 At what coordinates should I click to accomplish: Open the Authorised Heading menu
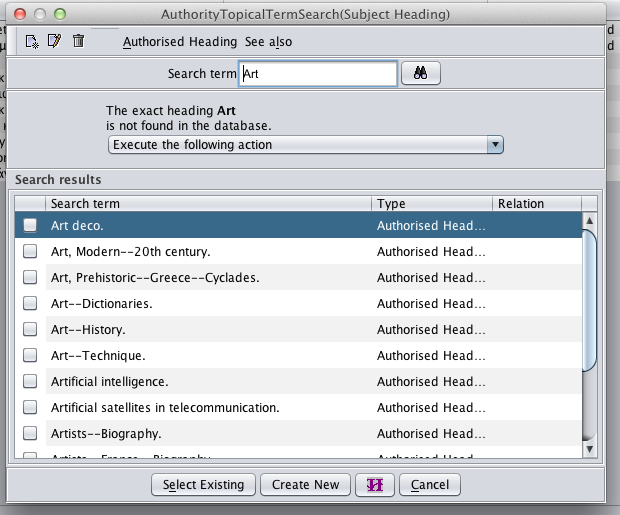coord(180,42)
